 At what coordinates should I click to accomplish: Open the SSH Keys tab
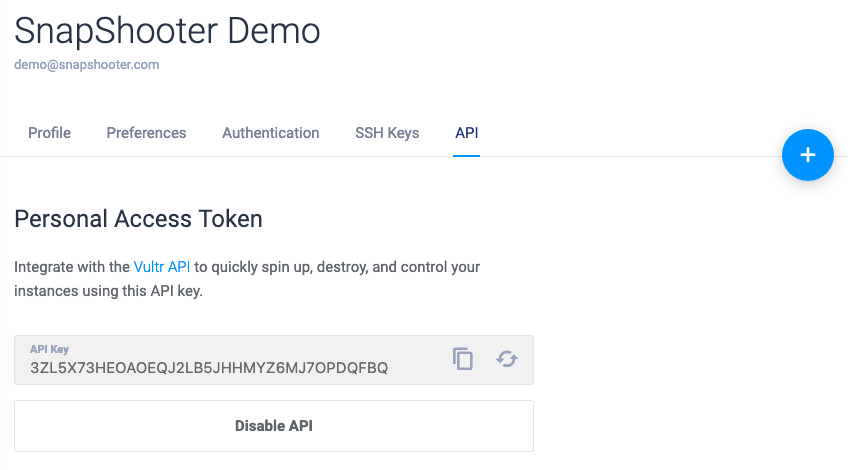pyautogui.click(x=387, y=133)
